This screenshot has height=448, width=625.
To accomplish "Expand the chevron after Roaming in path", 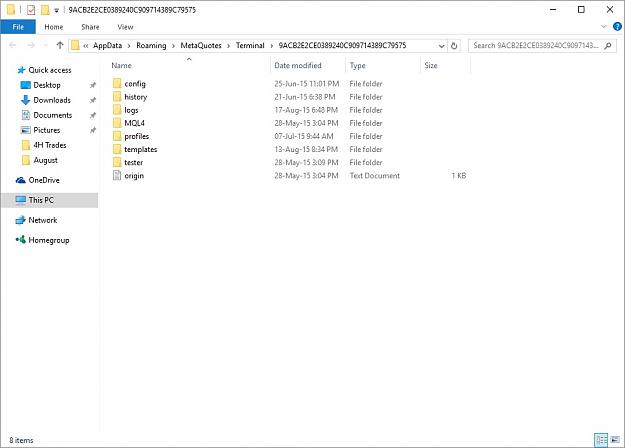I will click(173, 46).
